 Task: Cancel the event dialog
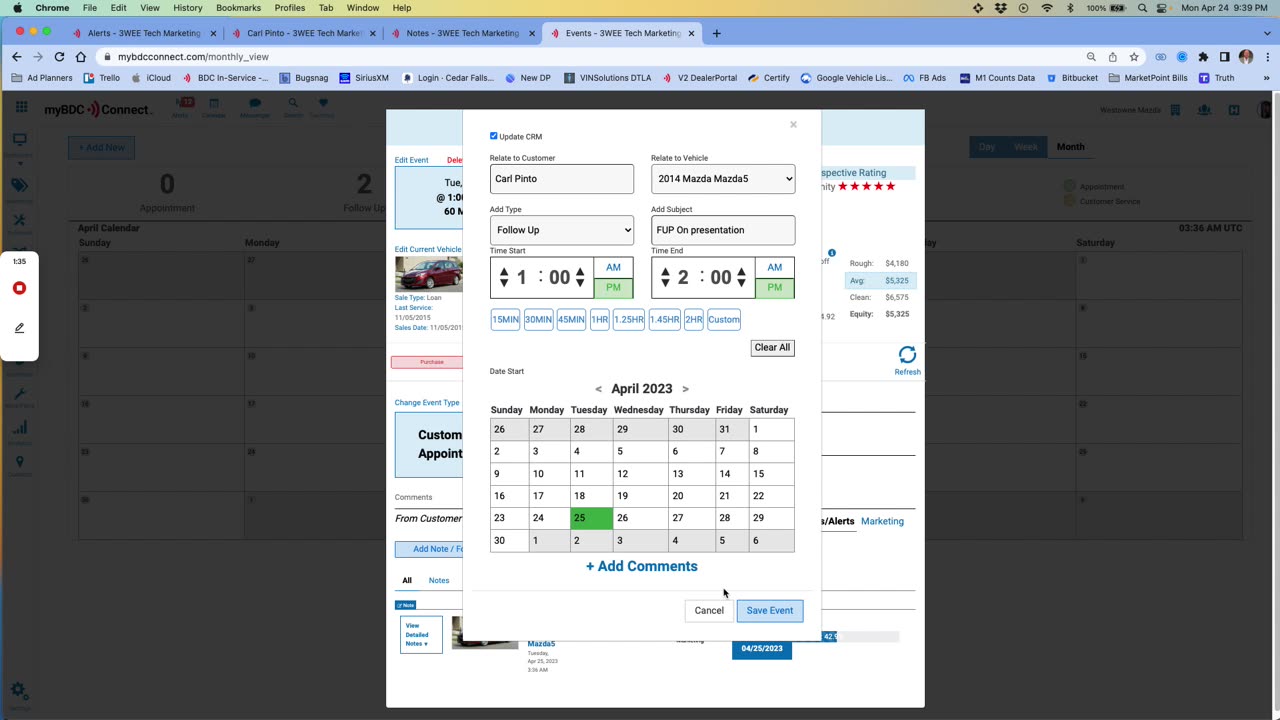click(709, 611)
